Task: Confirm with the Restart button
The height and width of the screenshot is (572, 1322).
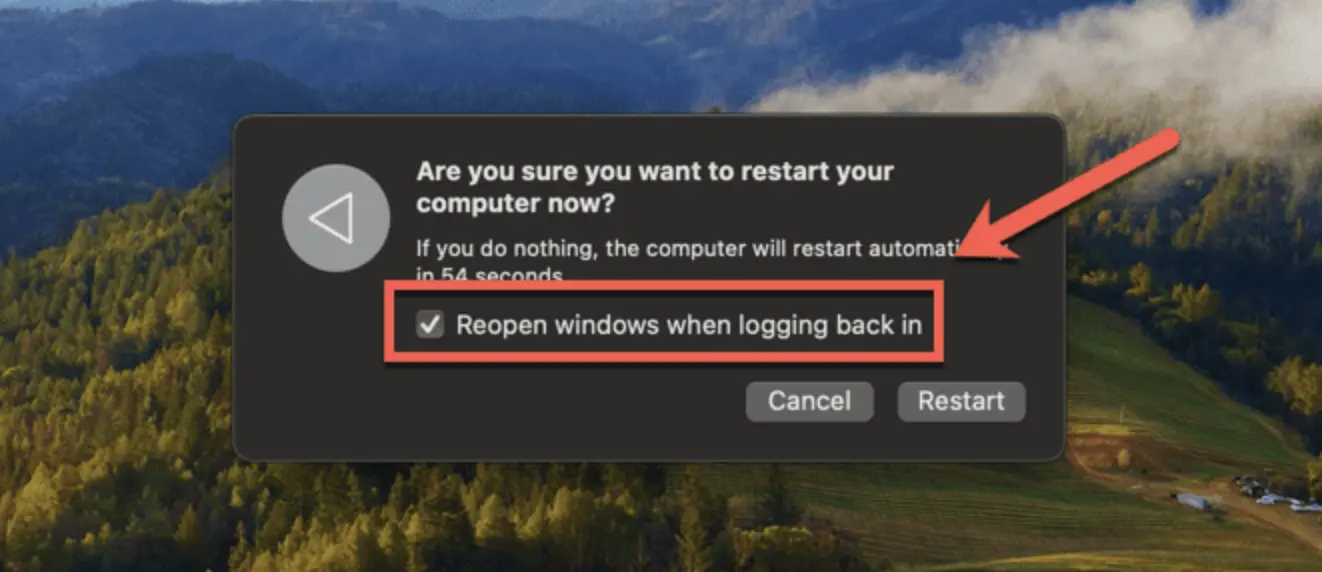Action: 961,401
